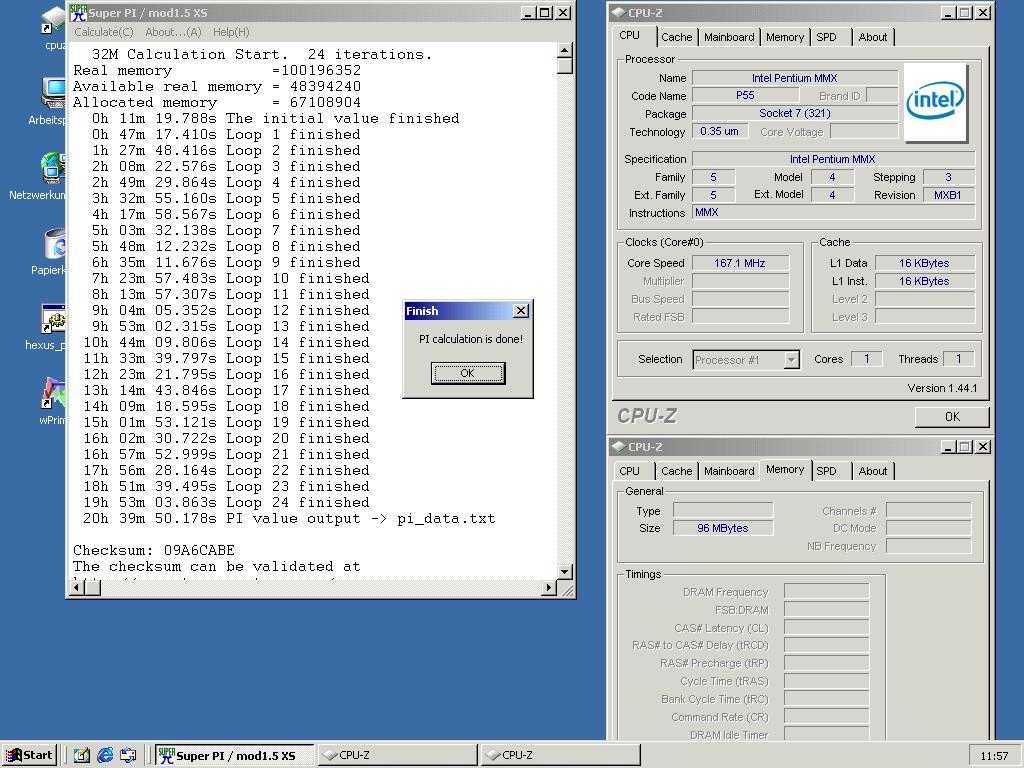The width and height of the screenshot is (1024, 768).
Task: Switch to the SPD tab in upper CPU-Z
Action: [826, 37]
